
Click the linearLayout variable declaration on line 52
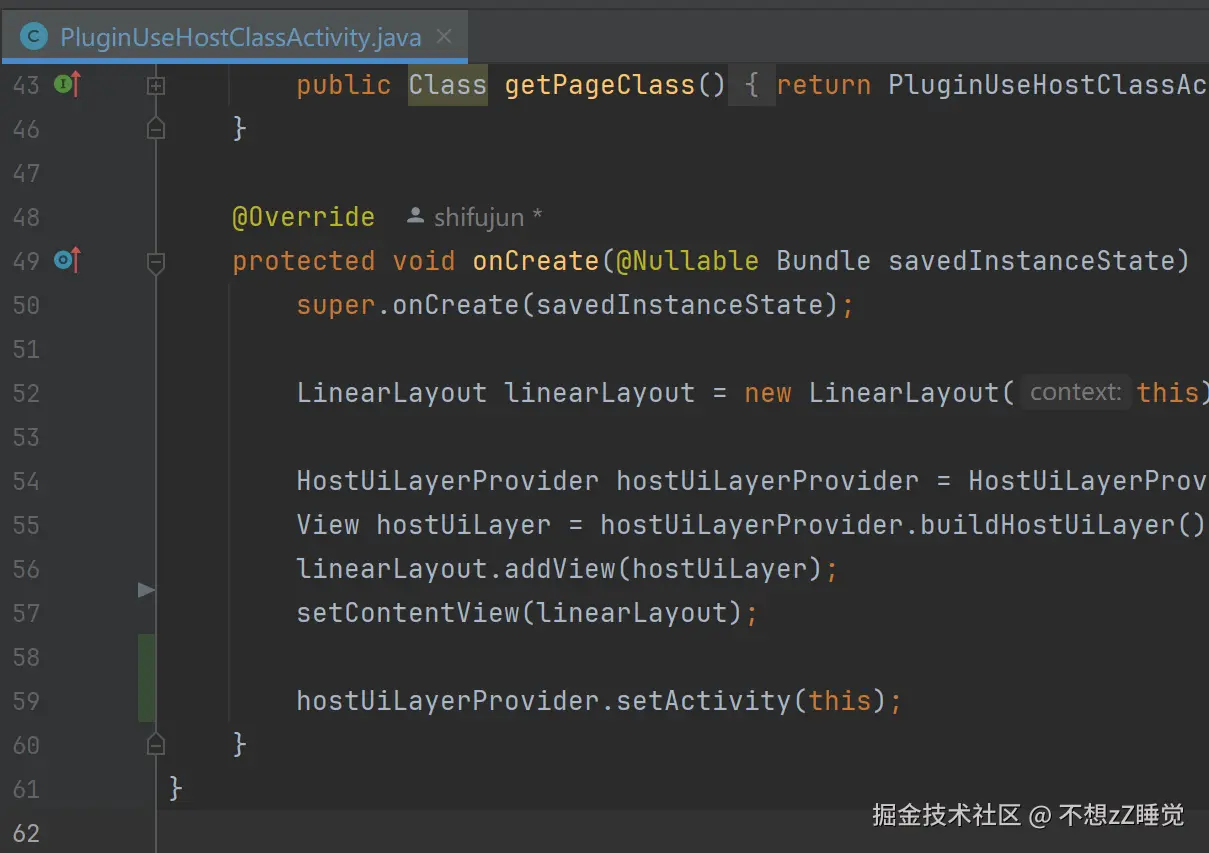tap(599, 393)
